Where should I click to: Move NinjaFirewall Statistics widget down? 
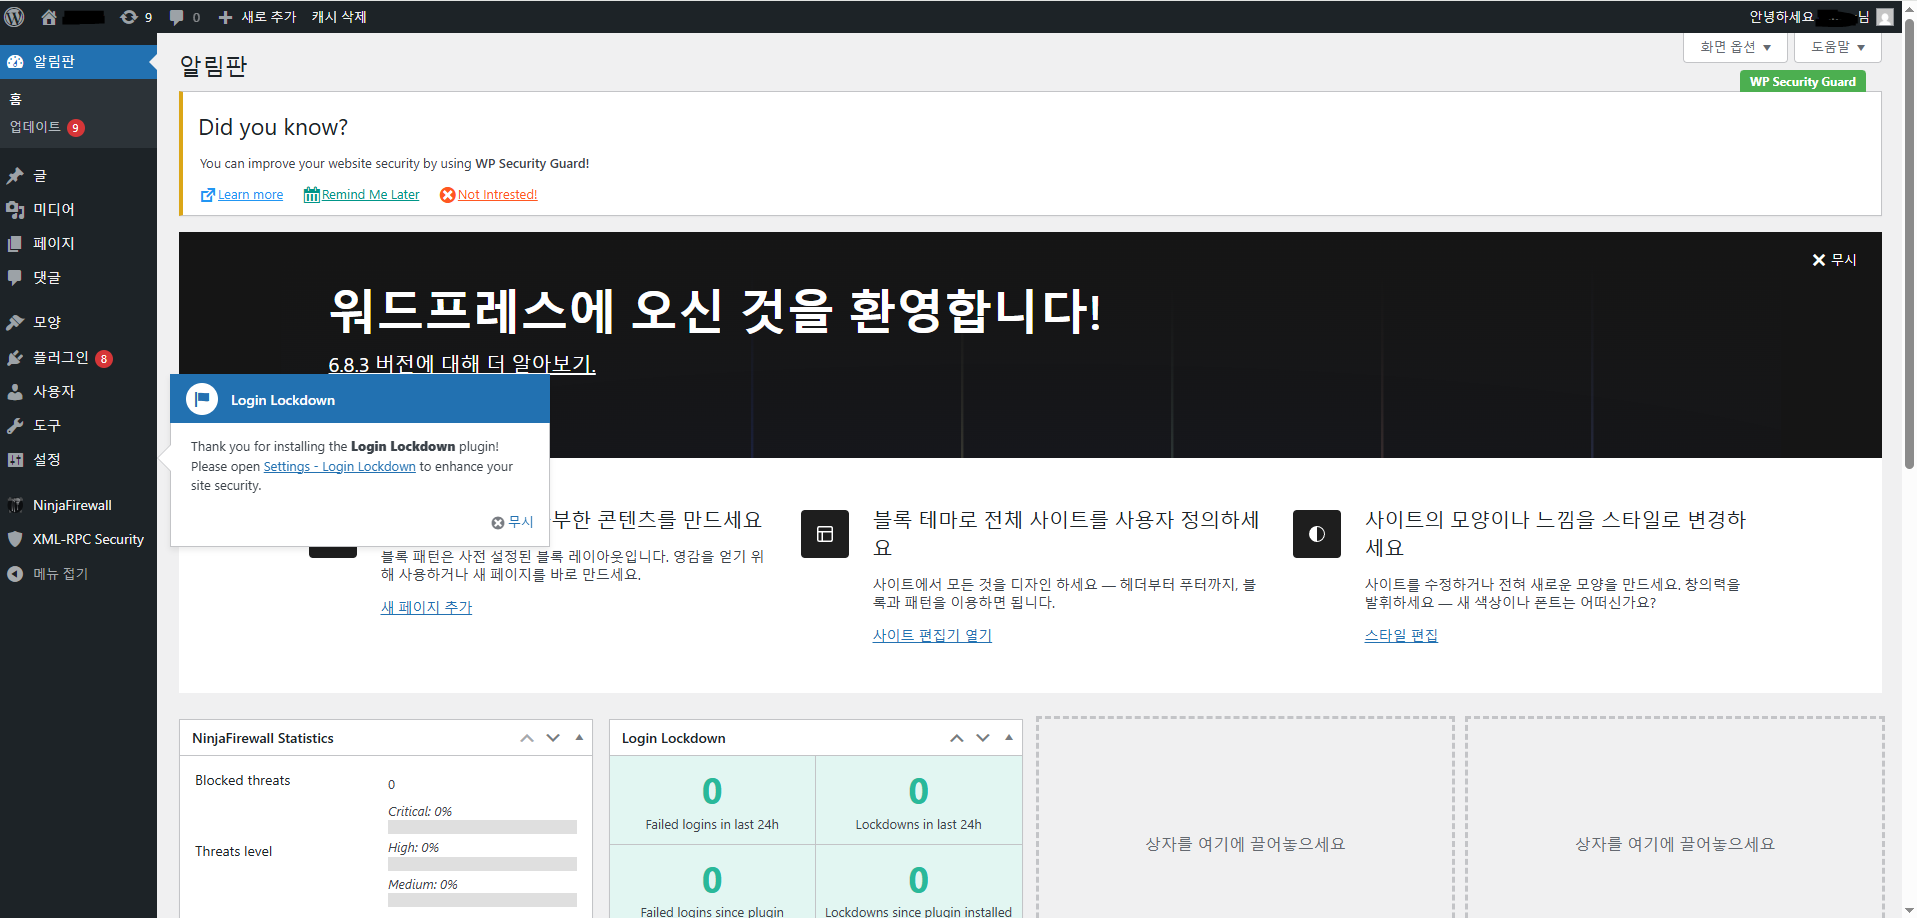(x=553, y=738)
